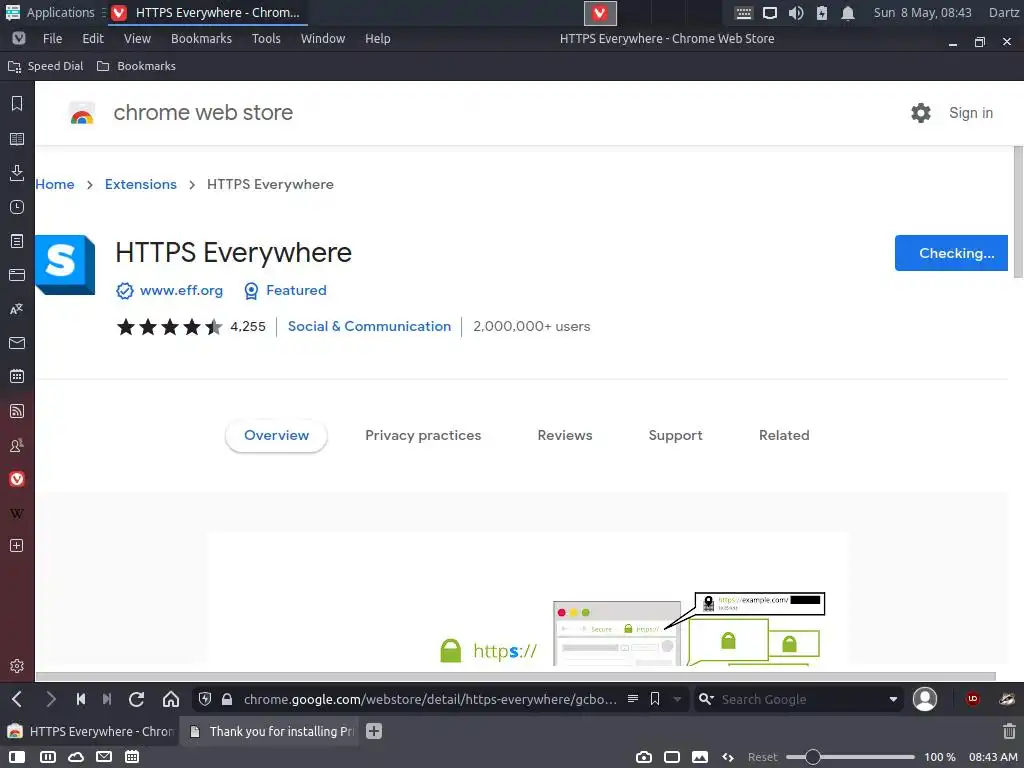Open the Vivaldi main menu icon
The image size is (1024, 768).
click(x=19, y=39)
